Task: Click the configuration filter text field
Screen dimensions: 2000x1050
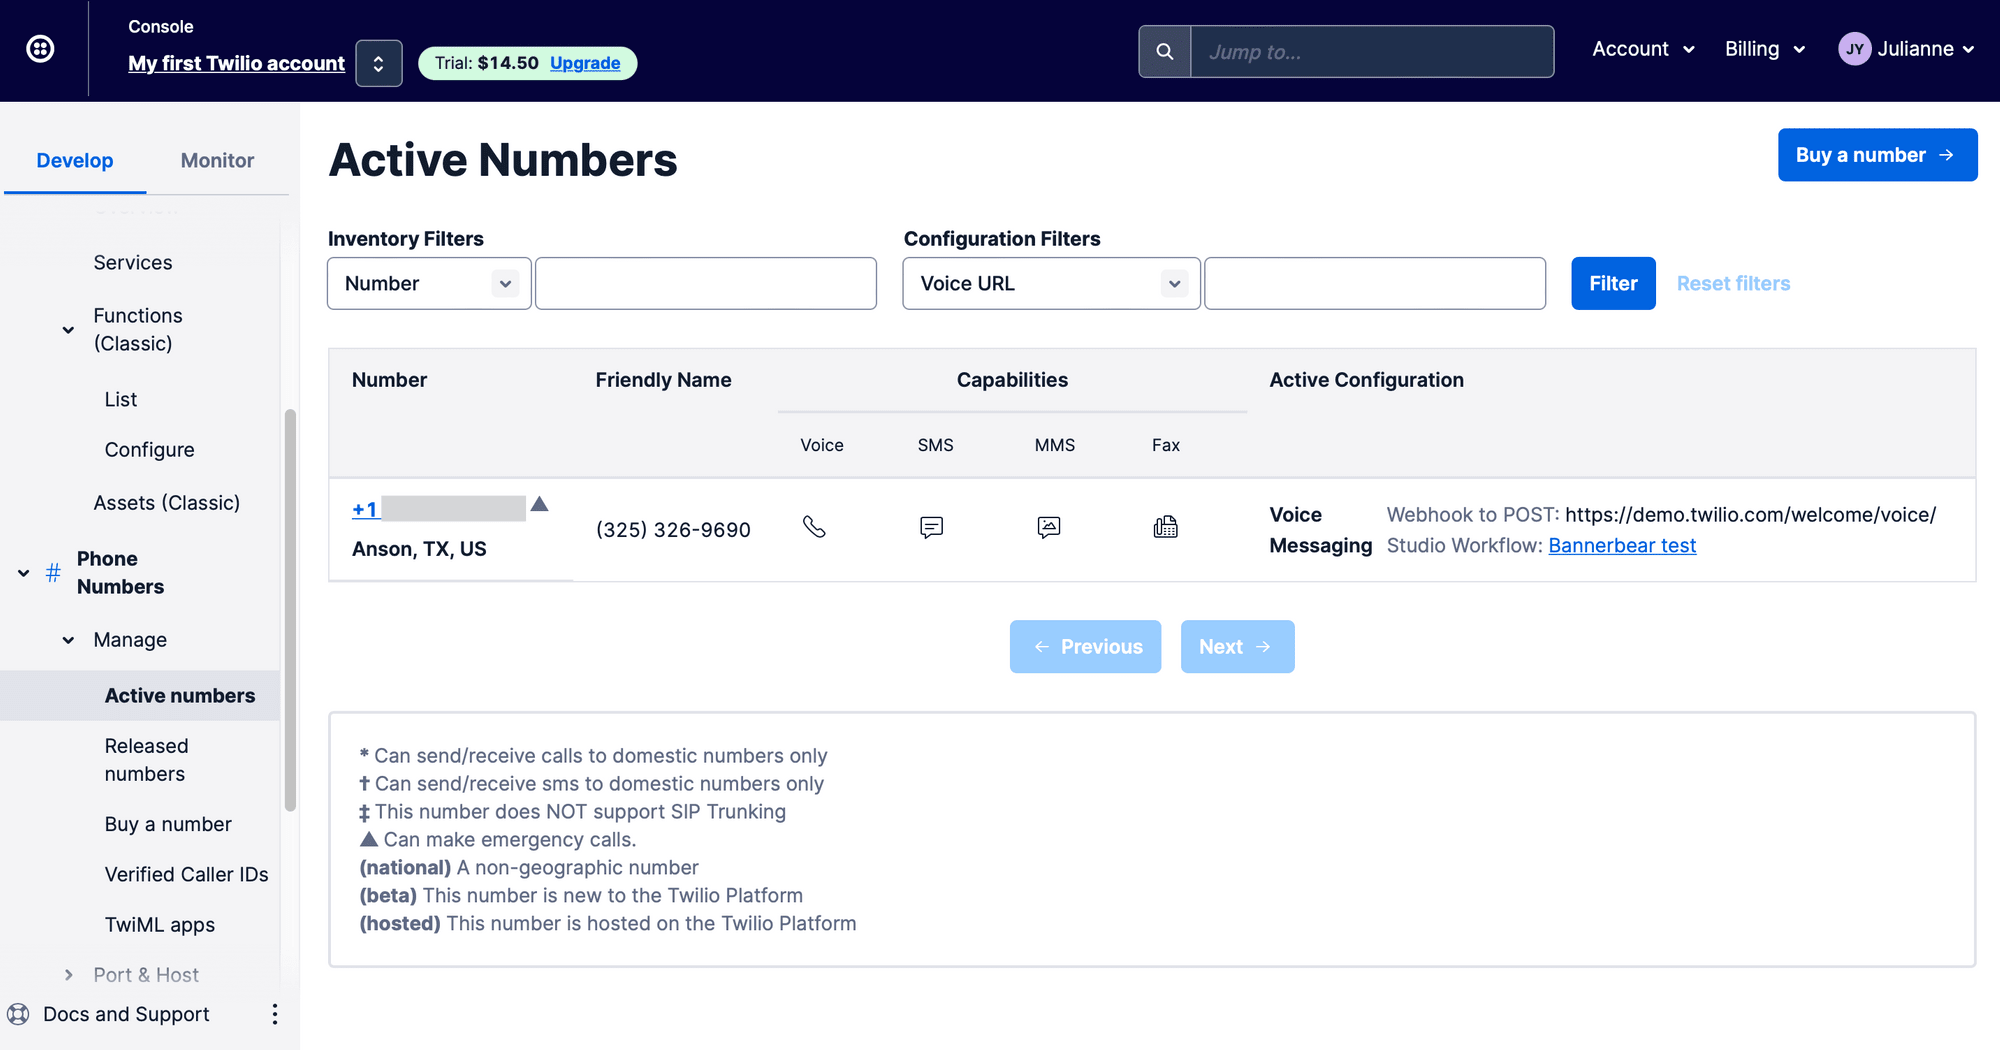Action: pyautogui.click(x=1375, y=284)
